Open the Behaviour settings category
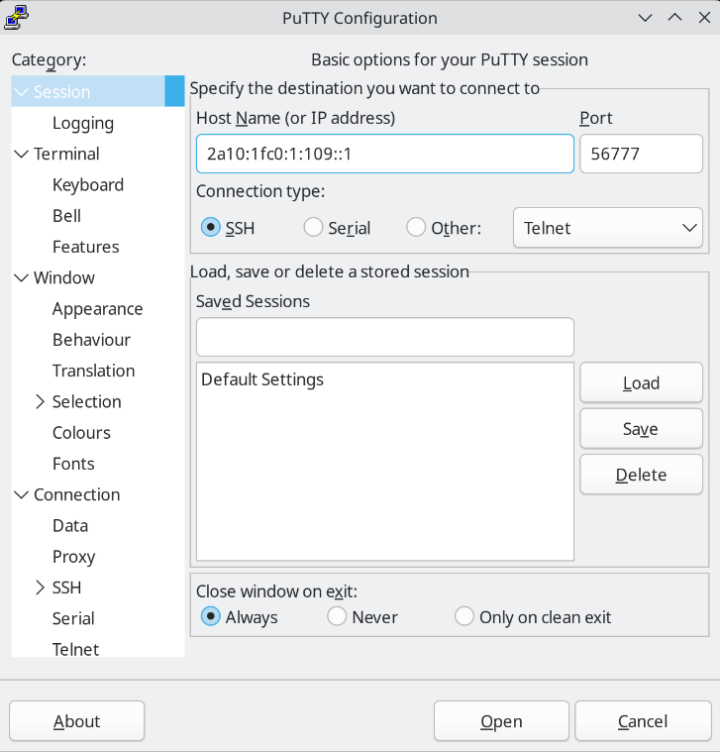 coord(92,340)
